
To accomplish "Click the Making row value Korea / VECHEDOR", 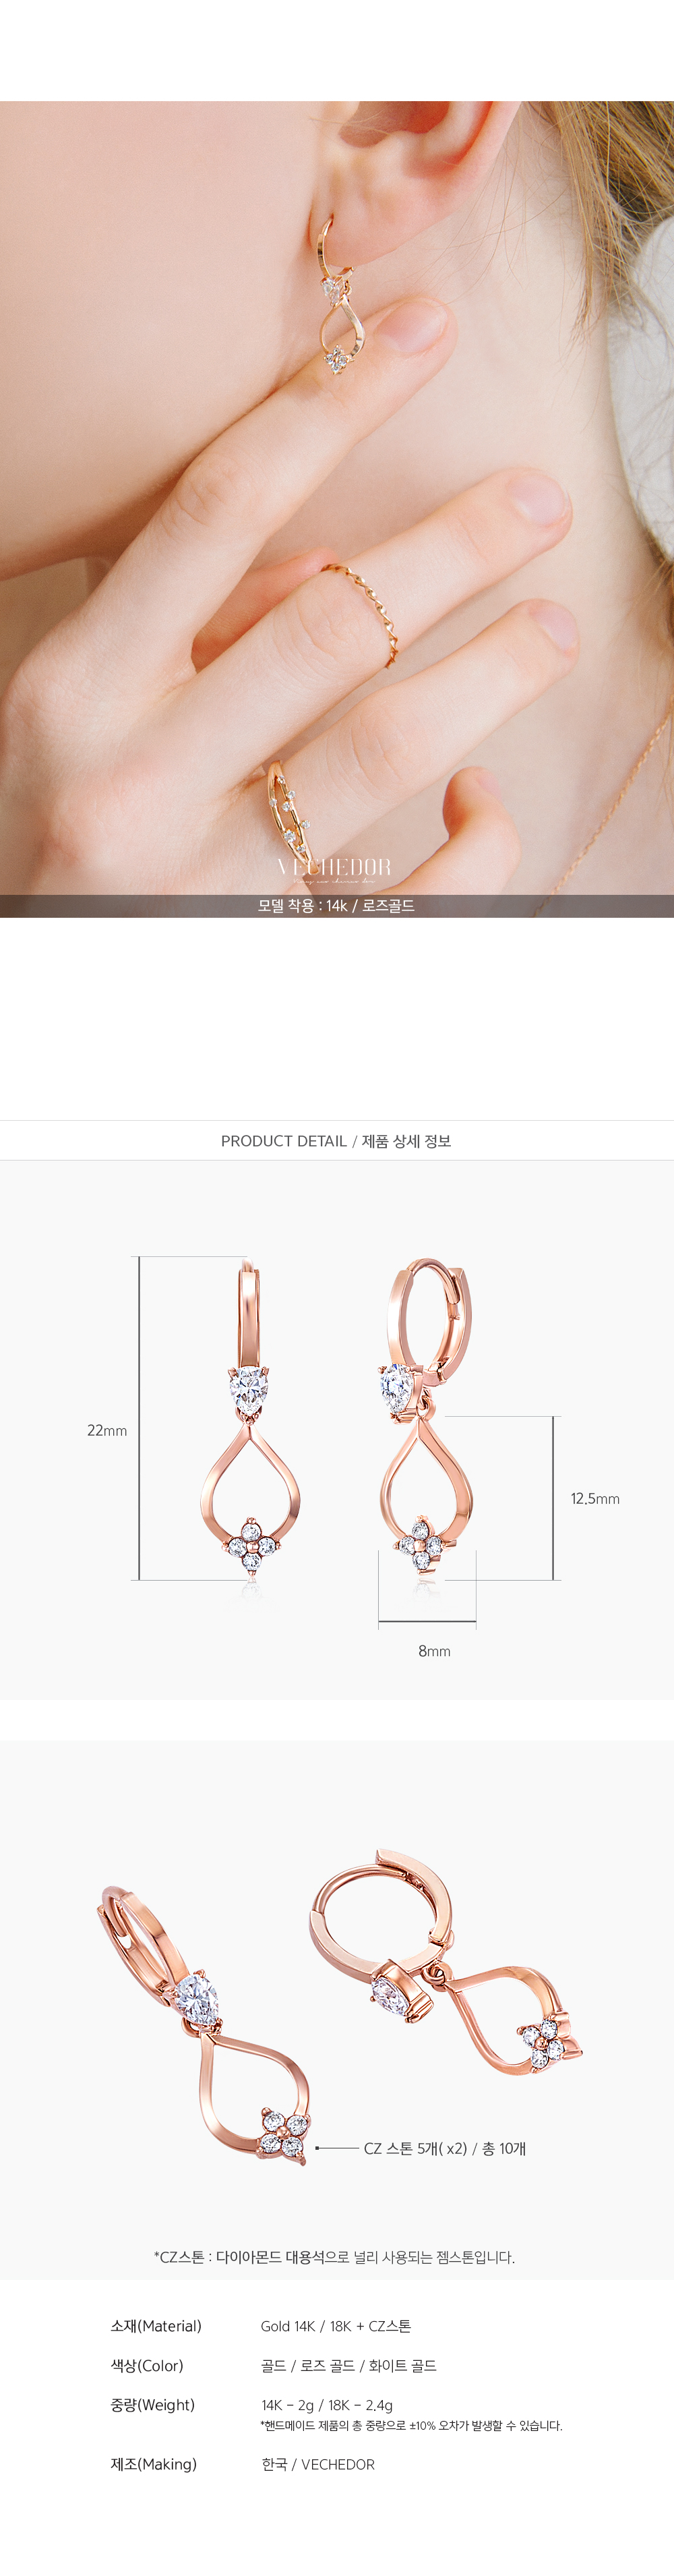I will (318, 2464).
